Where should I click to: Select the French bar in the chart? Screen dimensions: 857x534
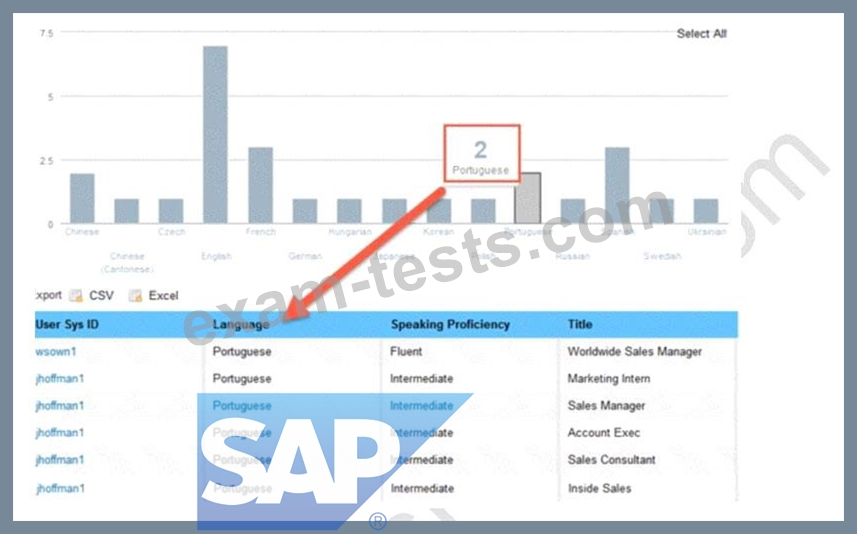coord(261,185)
